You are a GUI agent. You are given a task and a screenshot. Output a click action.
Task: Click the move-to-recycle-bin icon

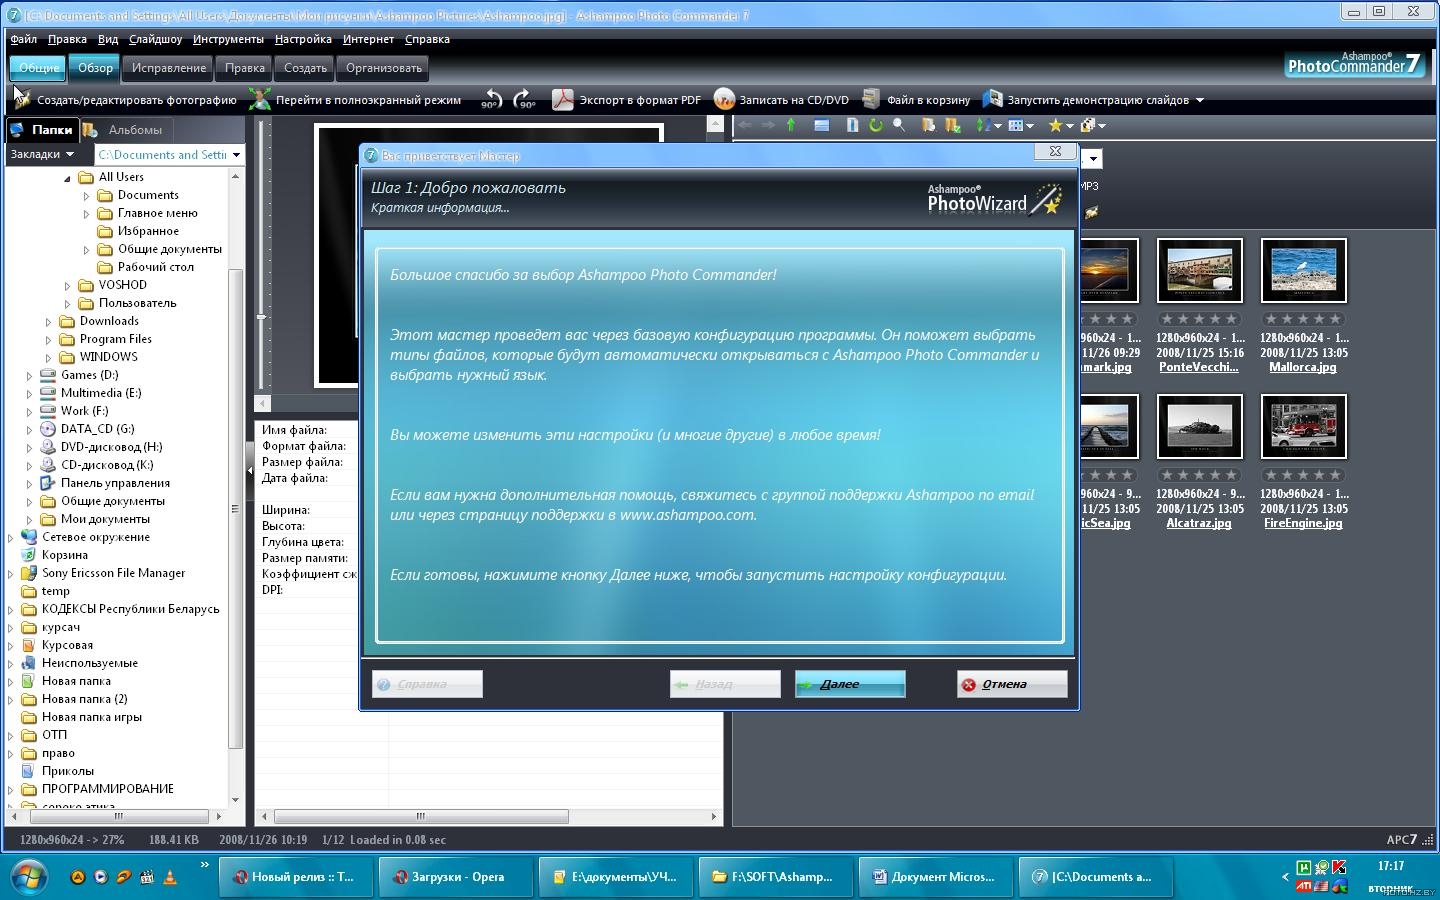tap(871, 99)
